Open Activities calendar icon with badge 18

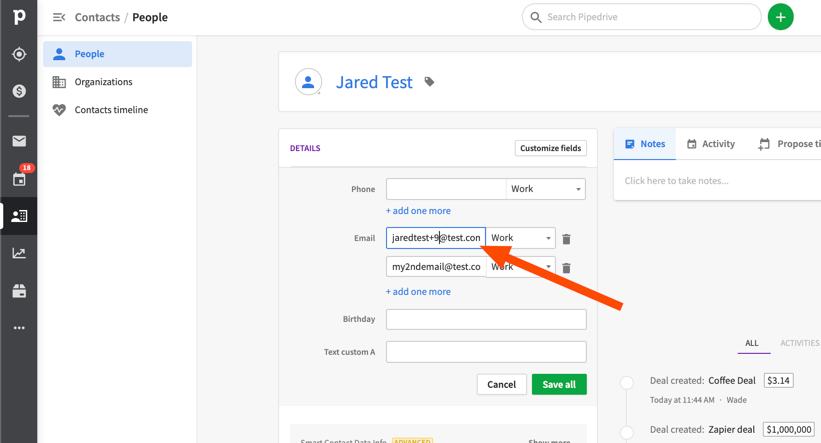click(x=19, y=179)
